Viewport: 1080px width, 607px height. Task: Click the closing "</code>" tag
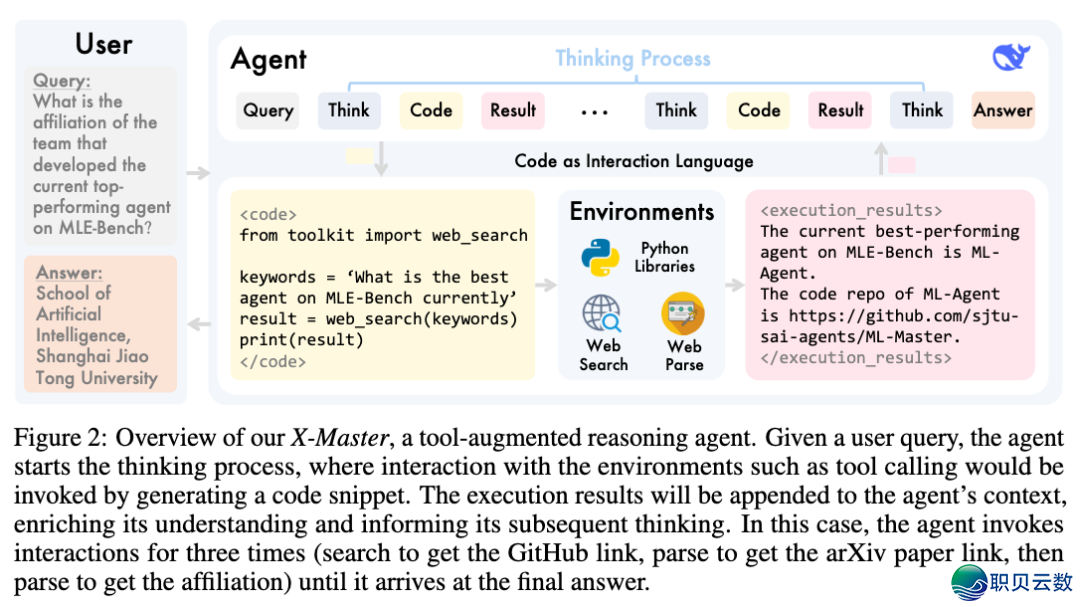273,361
